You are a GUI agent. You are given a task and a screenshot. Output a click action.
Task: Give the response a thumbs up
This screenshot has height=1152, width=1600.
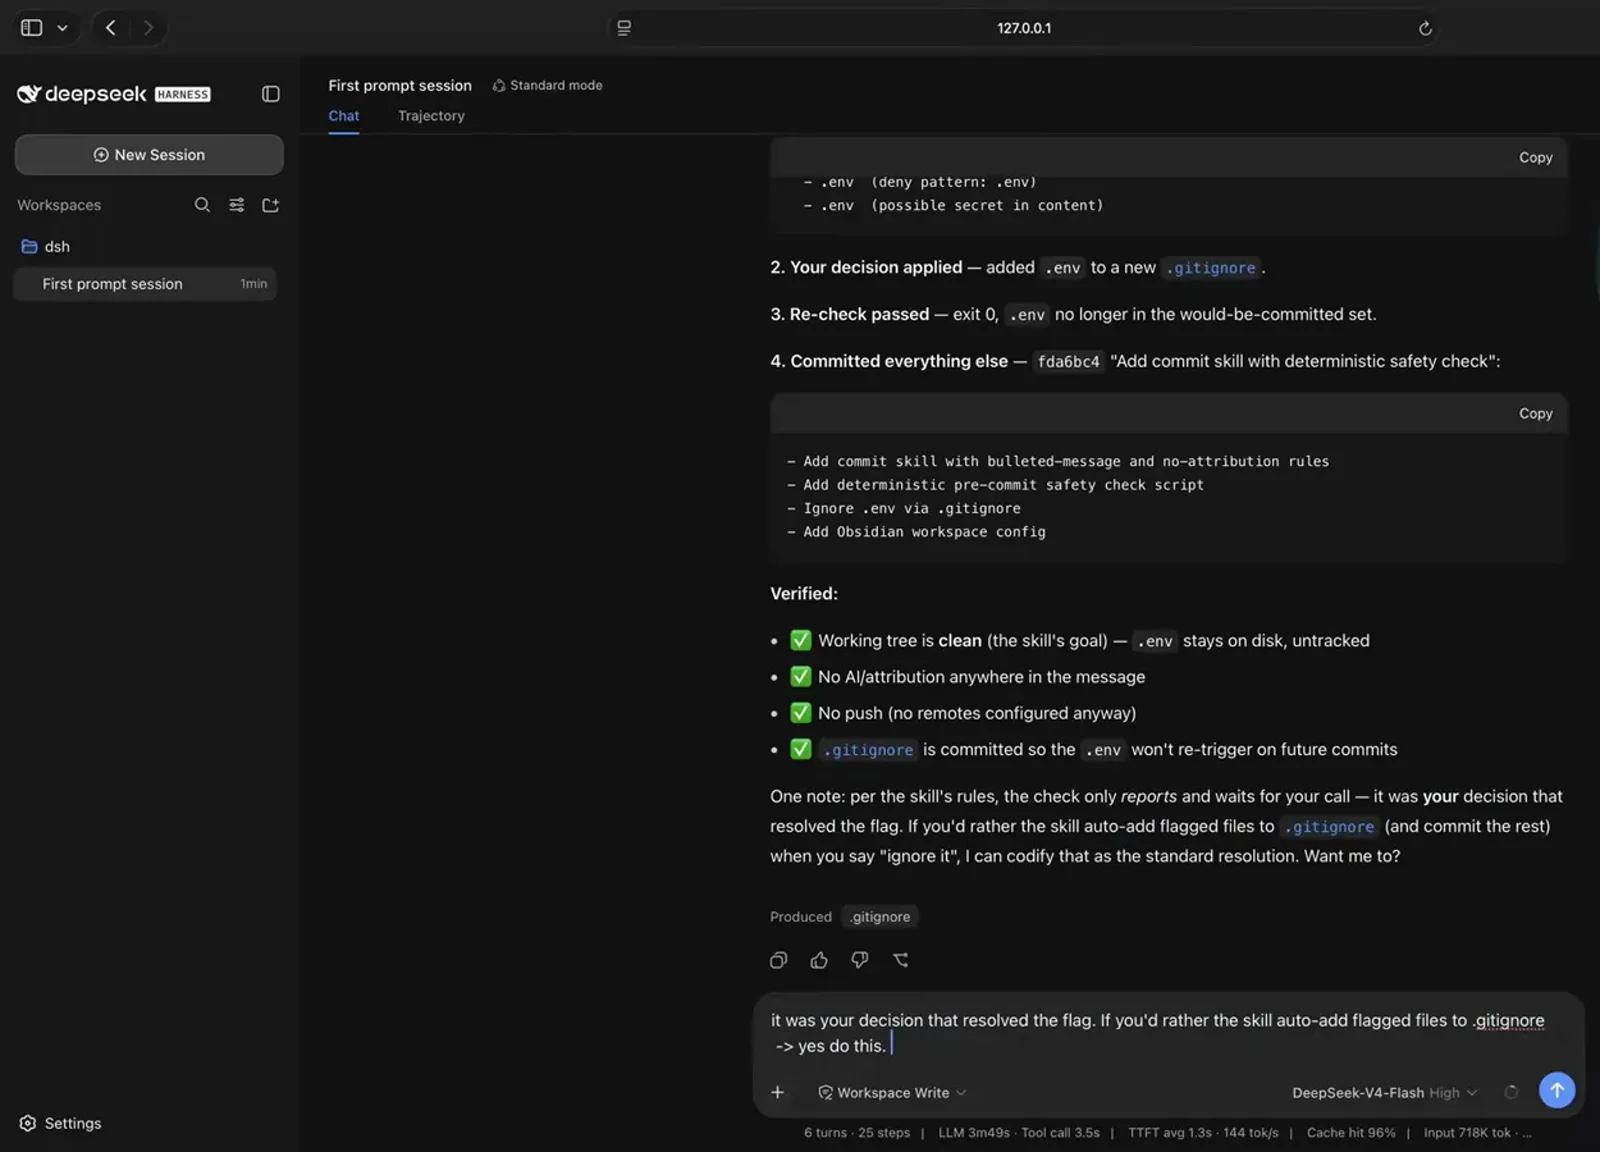click(x=819, y=960)
